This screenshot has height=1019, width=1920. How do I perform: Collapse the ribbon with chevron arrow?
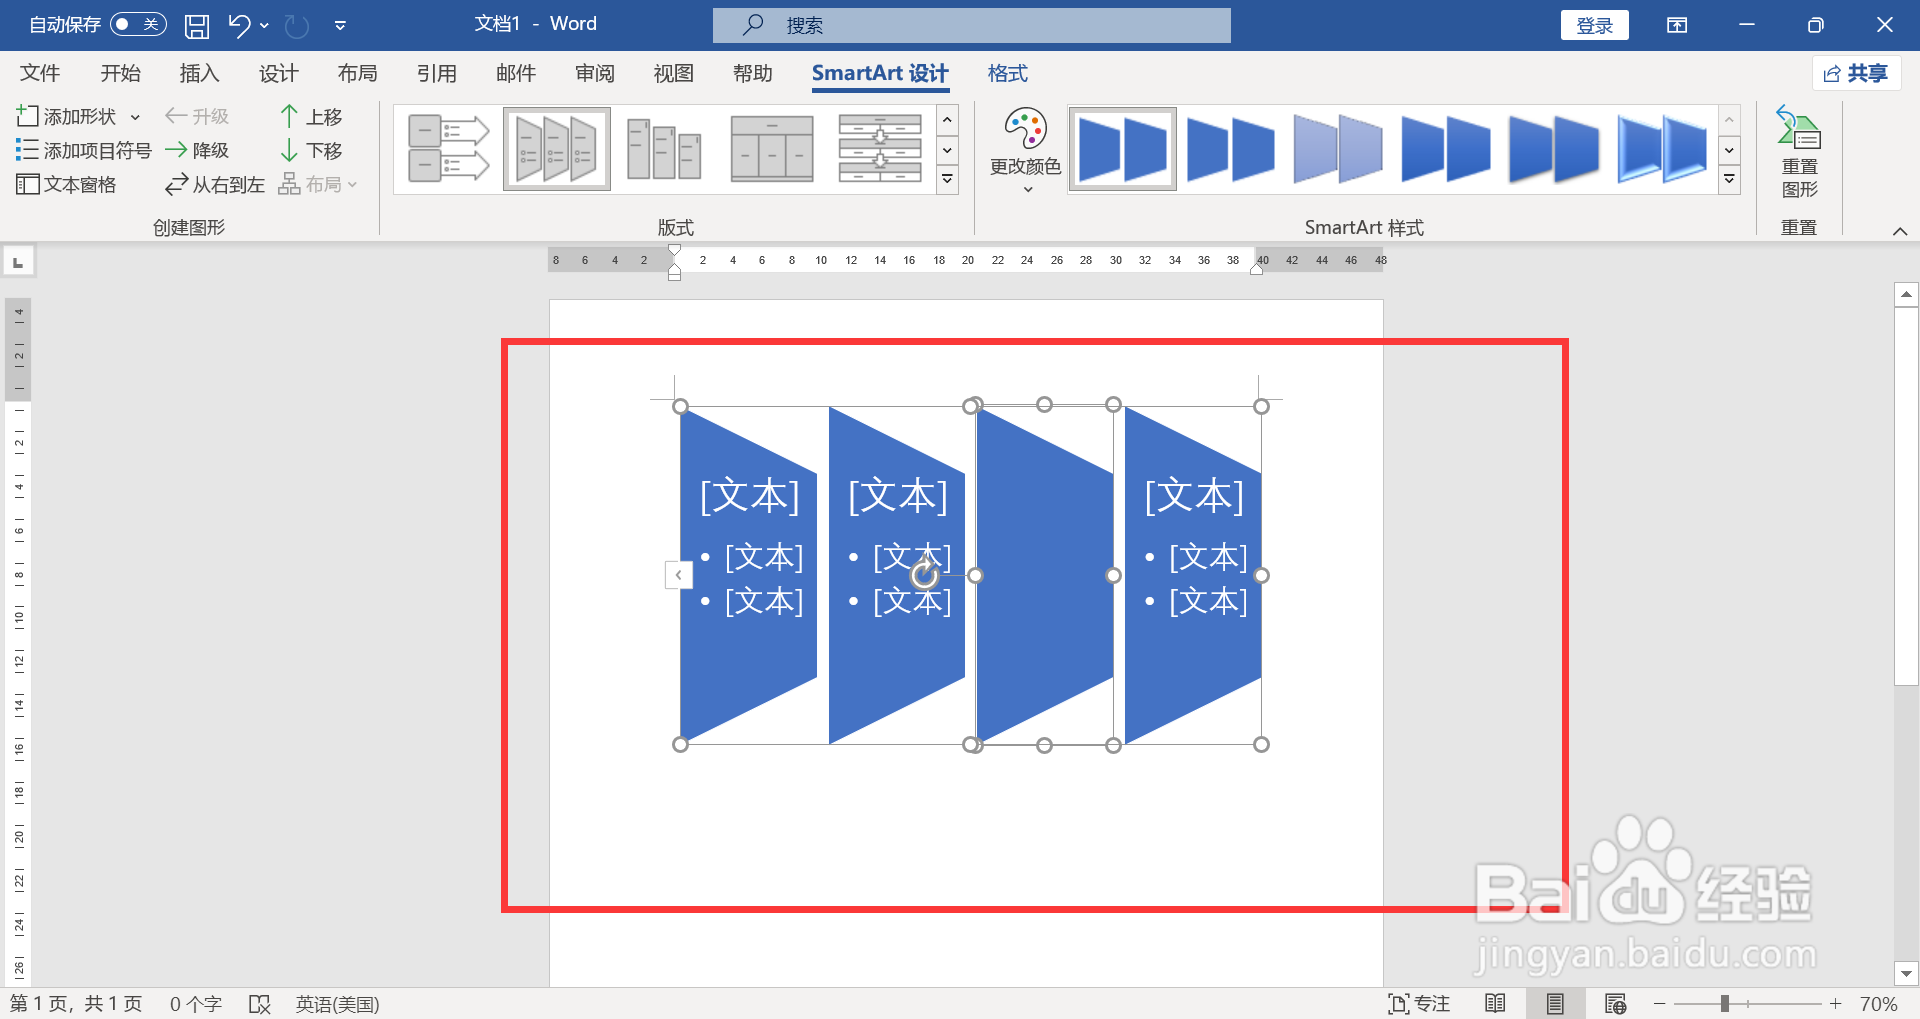[1900, 231]
